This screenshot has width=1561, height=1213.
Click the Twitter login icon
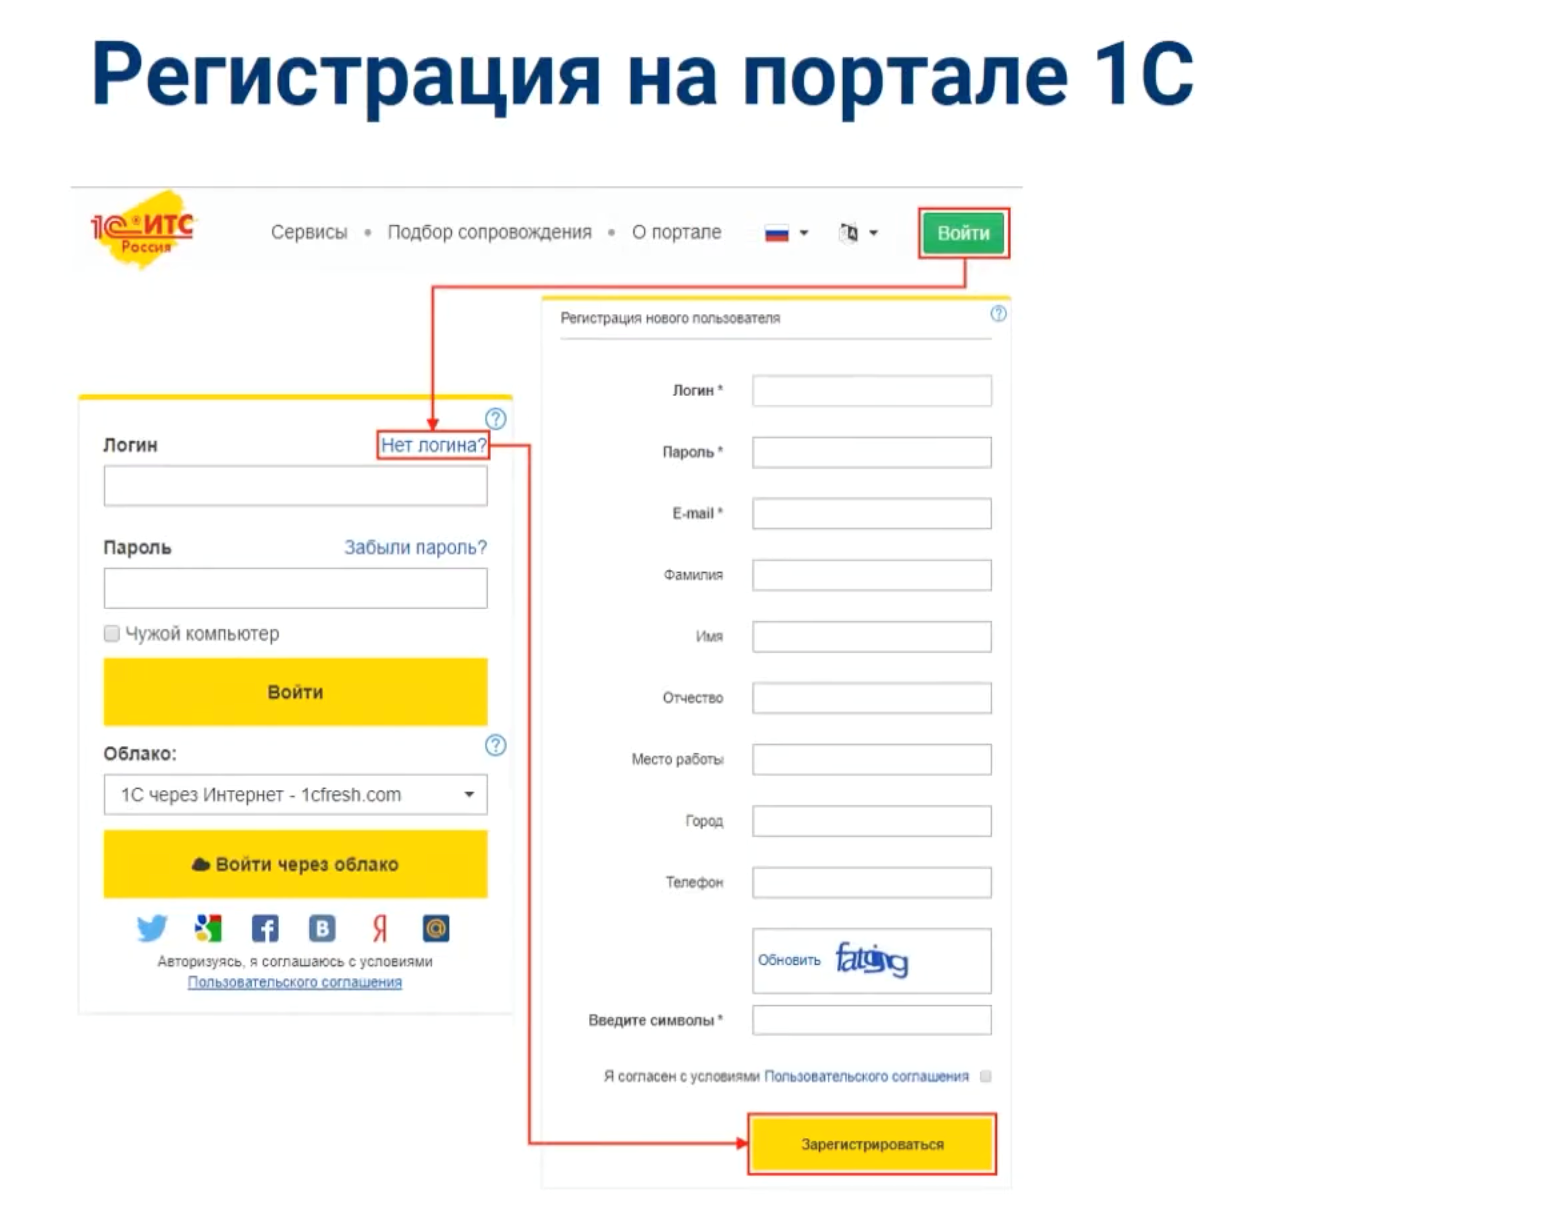pos(152,929)
